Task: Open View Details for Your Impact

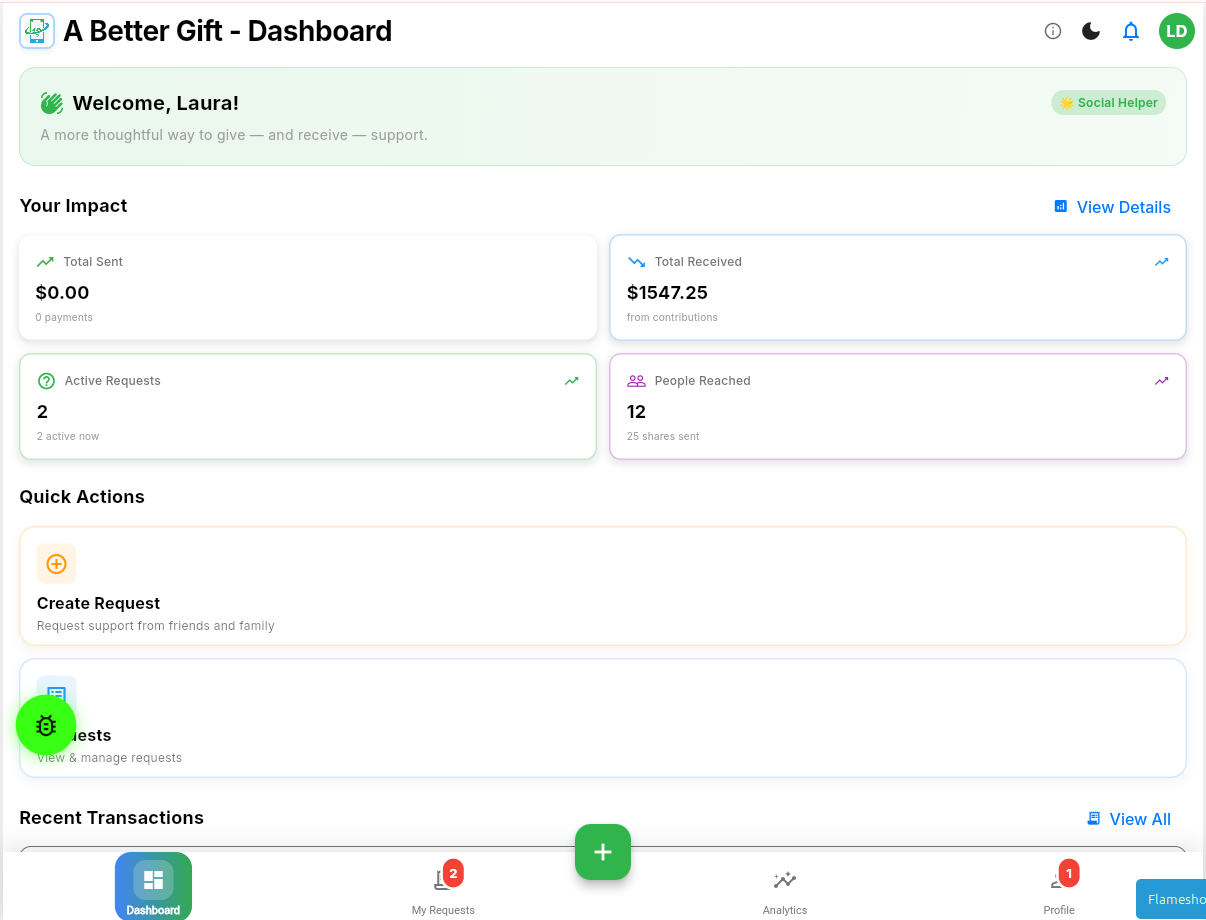Action: (x=1112, y=207)
